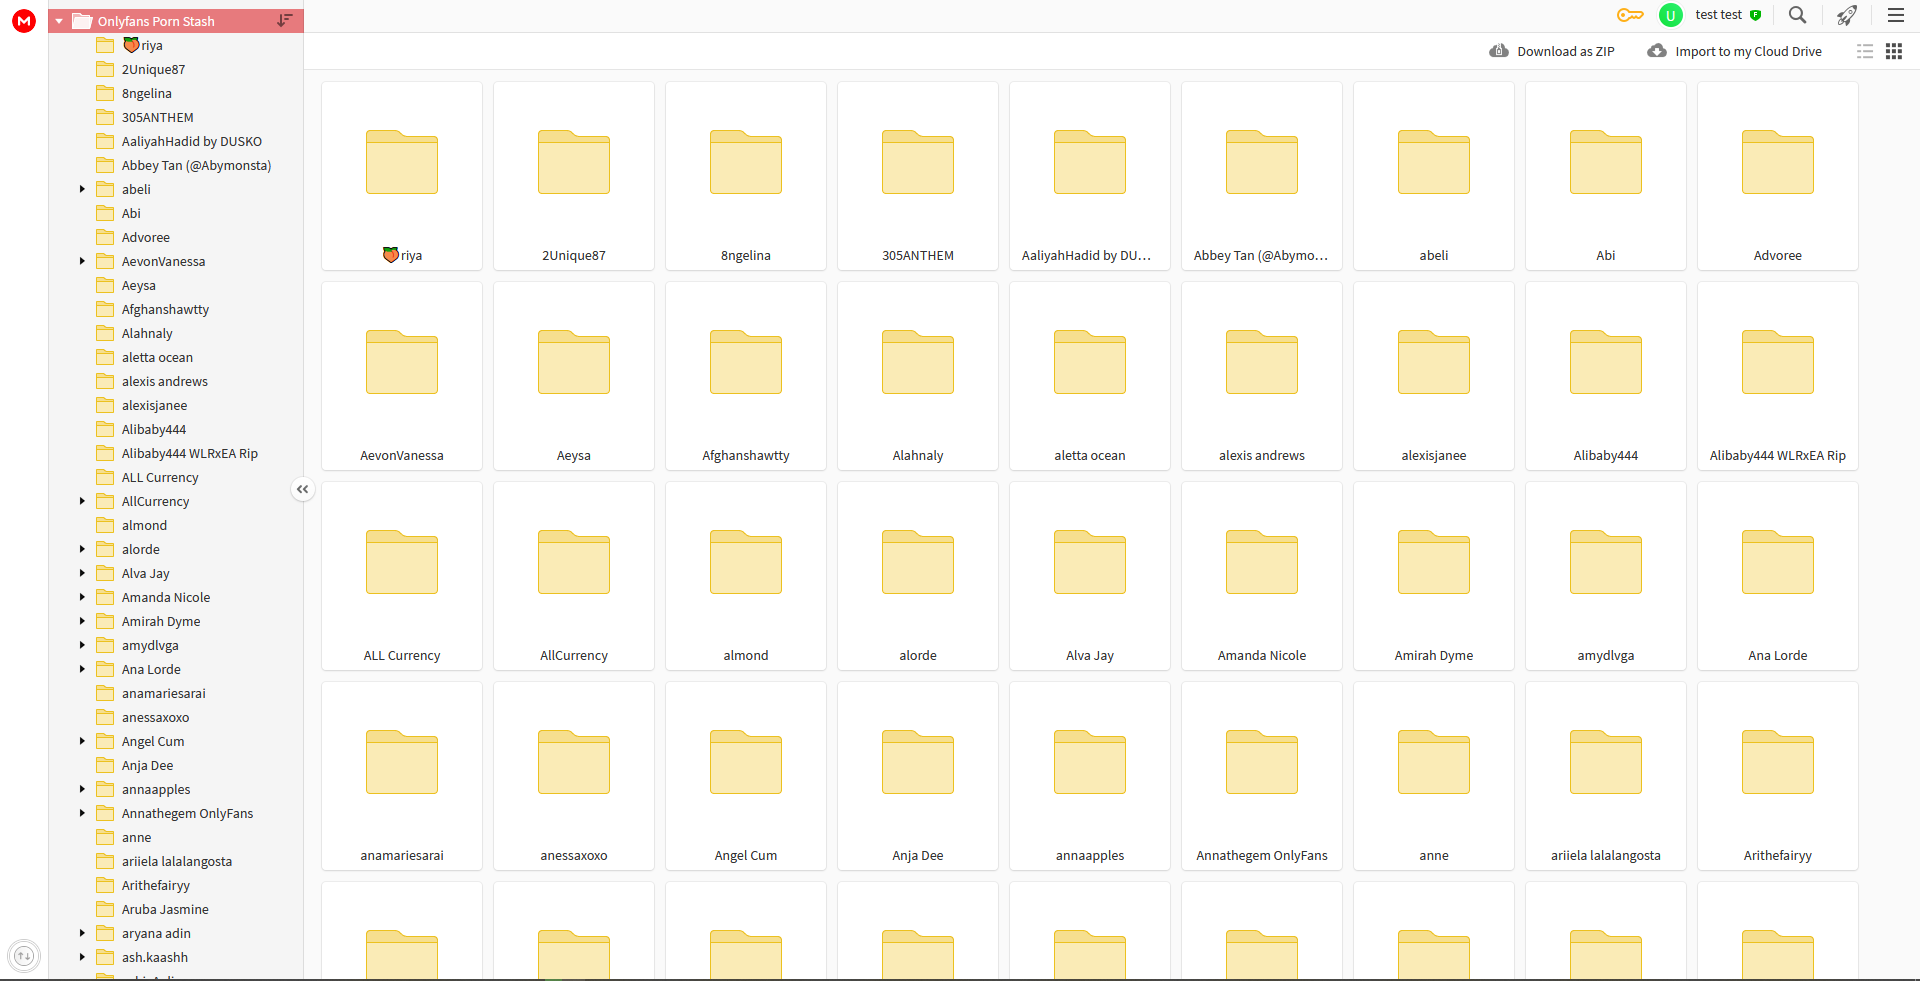This screenshot has width=1920, height=981.
Task: Open the transfers icon at bottom left
Action: (x=24, y=956)
